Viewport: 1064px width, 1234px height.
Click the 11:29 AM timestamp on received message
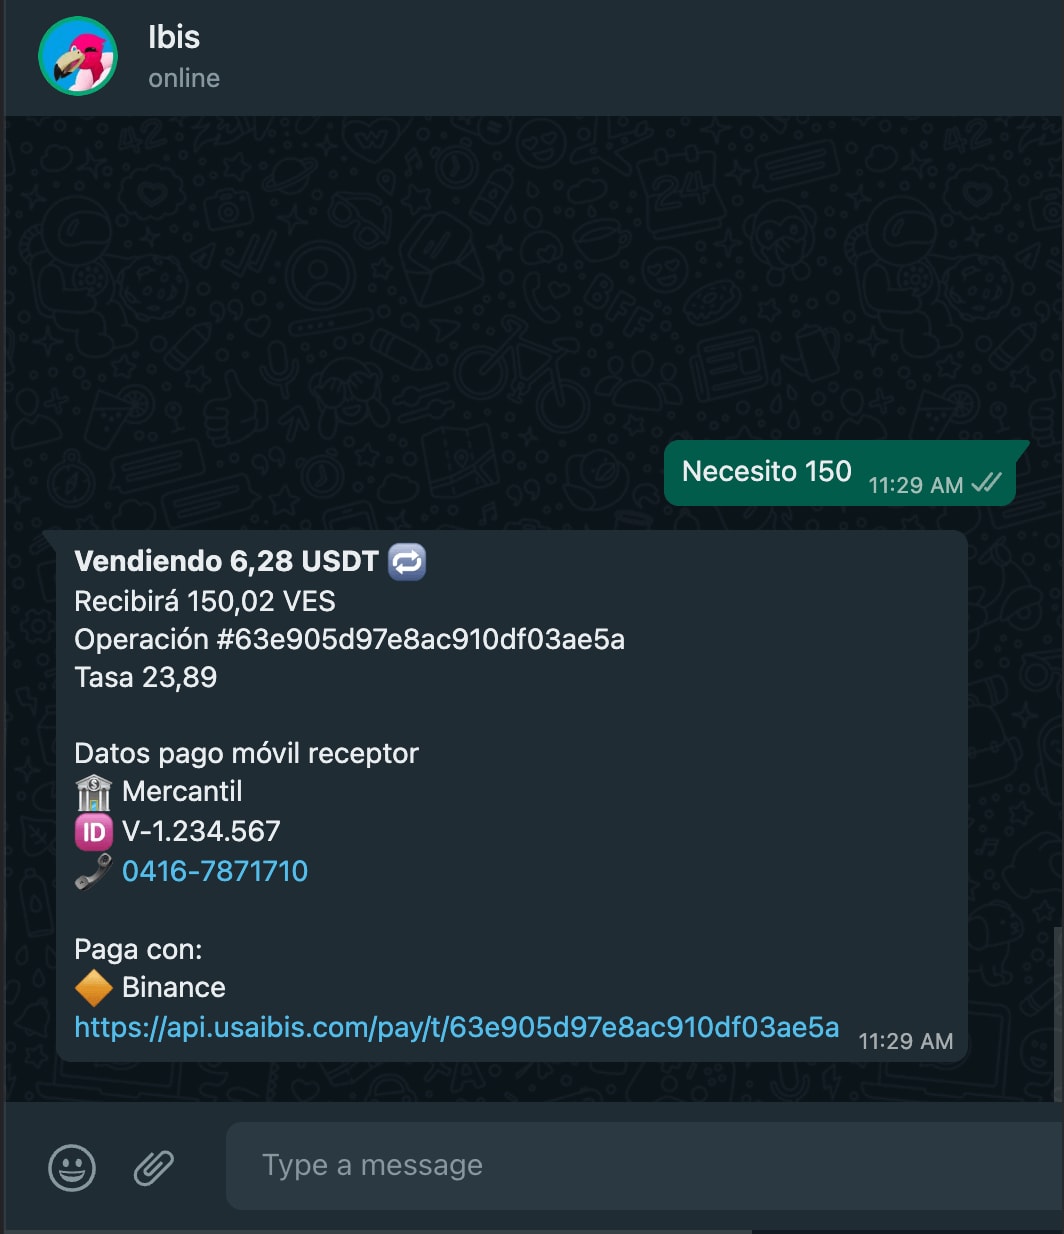pyautogui.click(x=906, y=1041)
